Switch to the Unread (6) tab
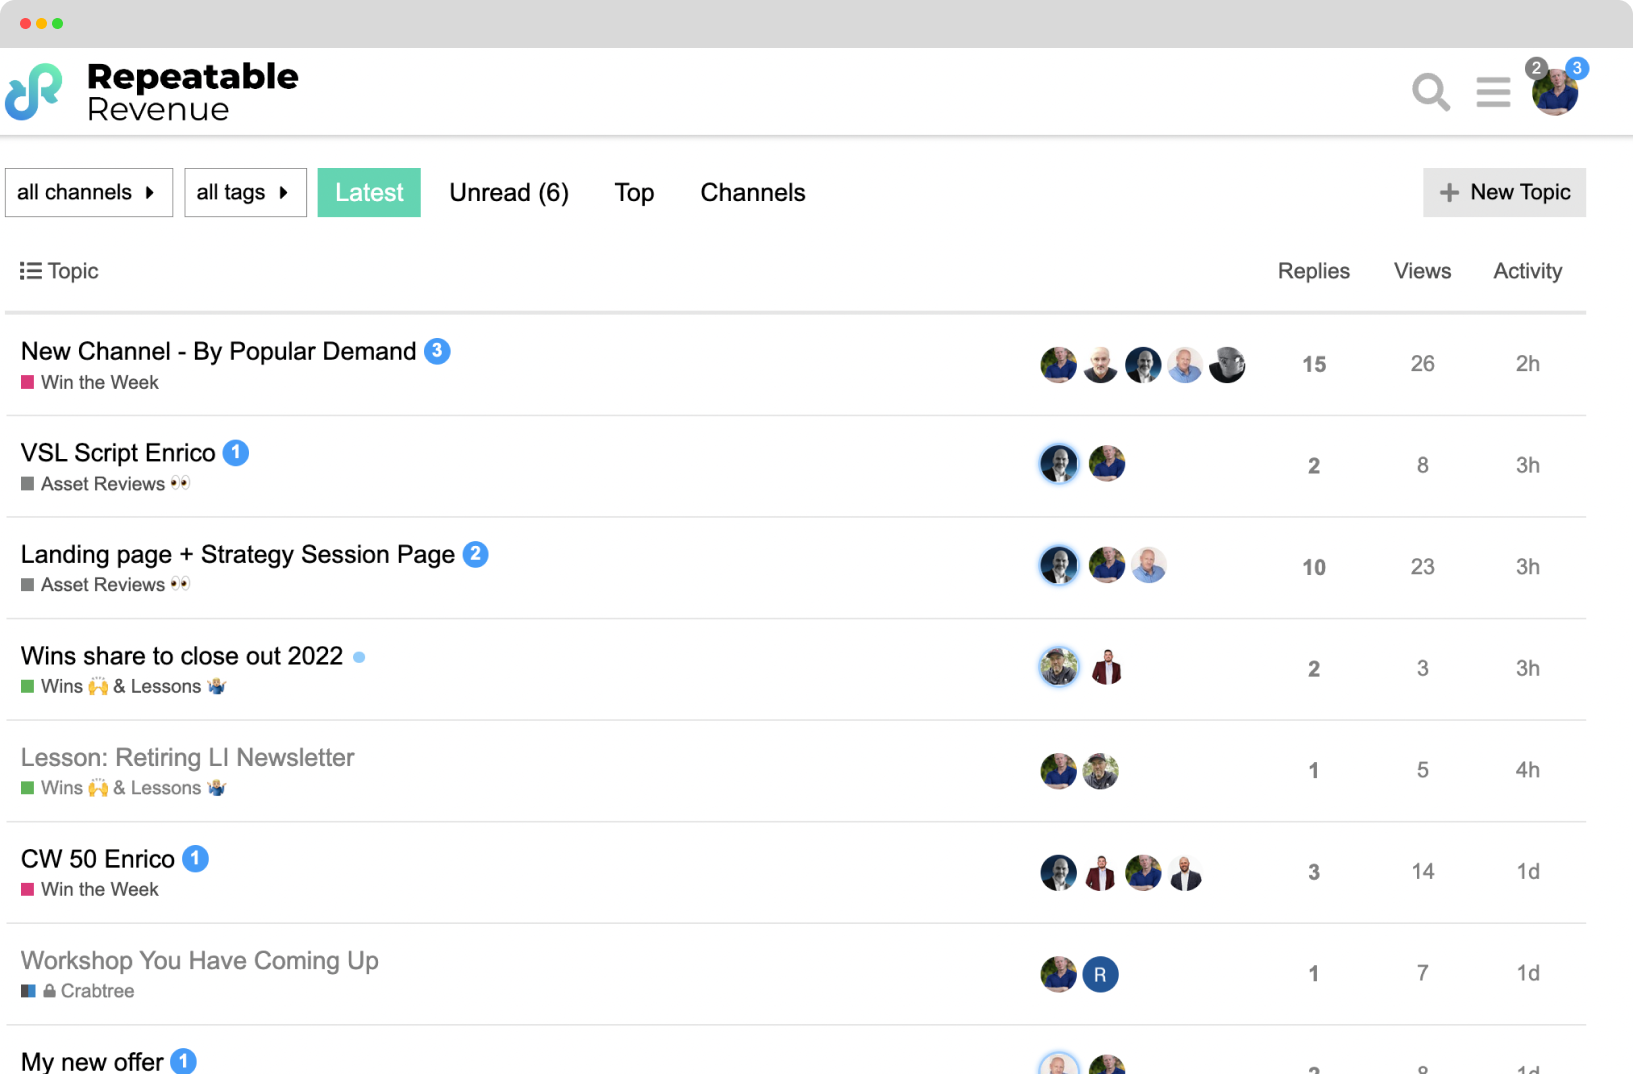This screenshot has height=1074, width=1633. coord(509,192)
